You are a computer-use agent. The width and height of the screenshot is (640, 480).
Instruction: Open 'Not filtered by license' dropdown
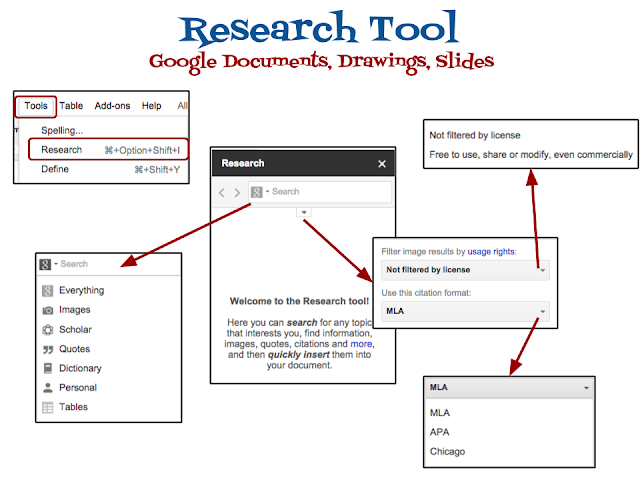click(x=465, y=270)
